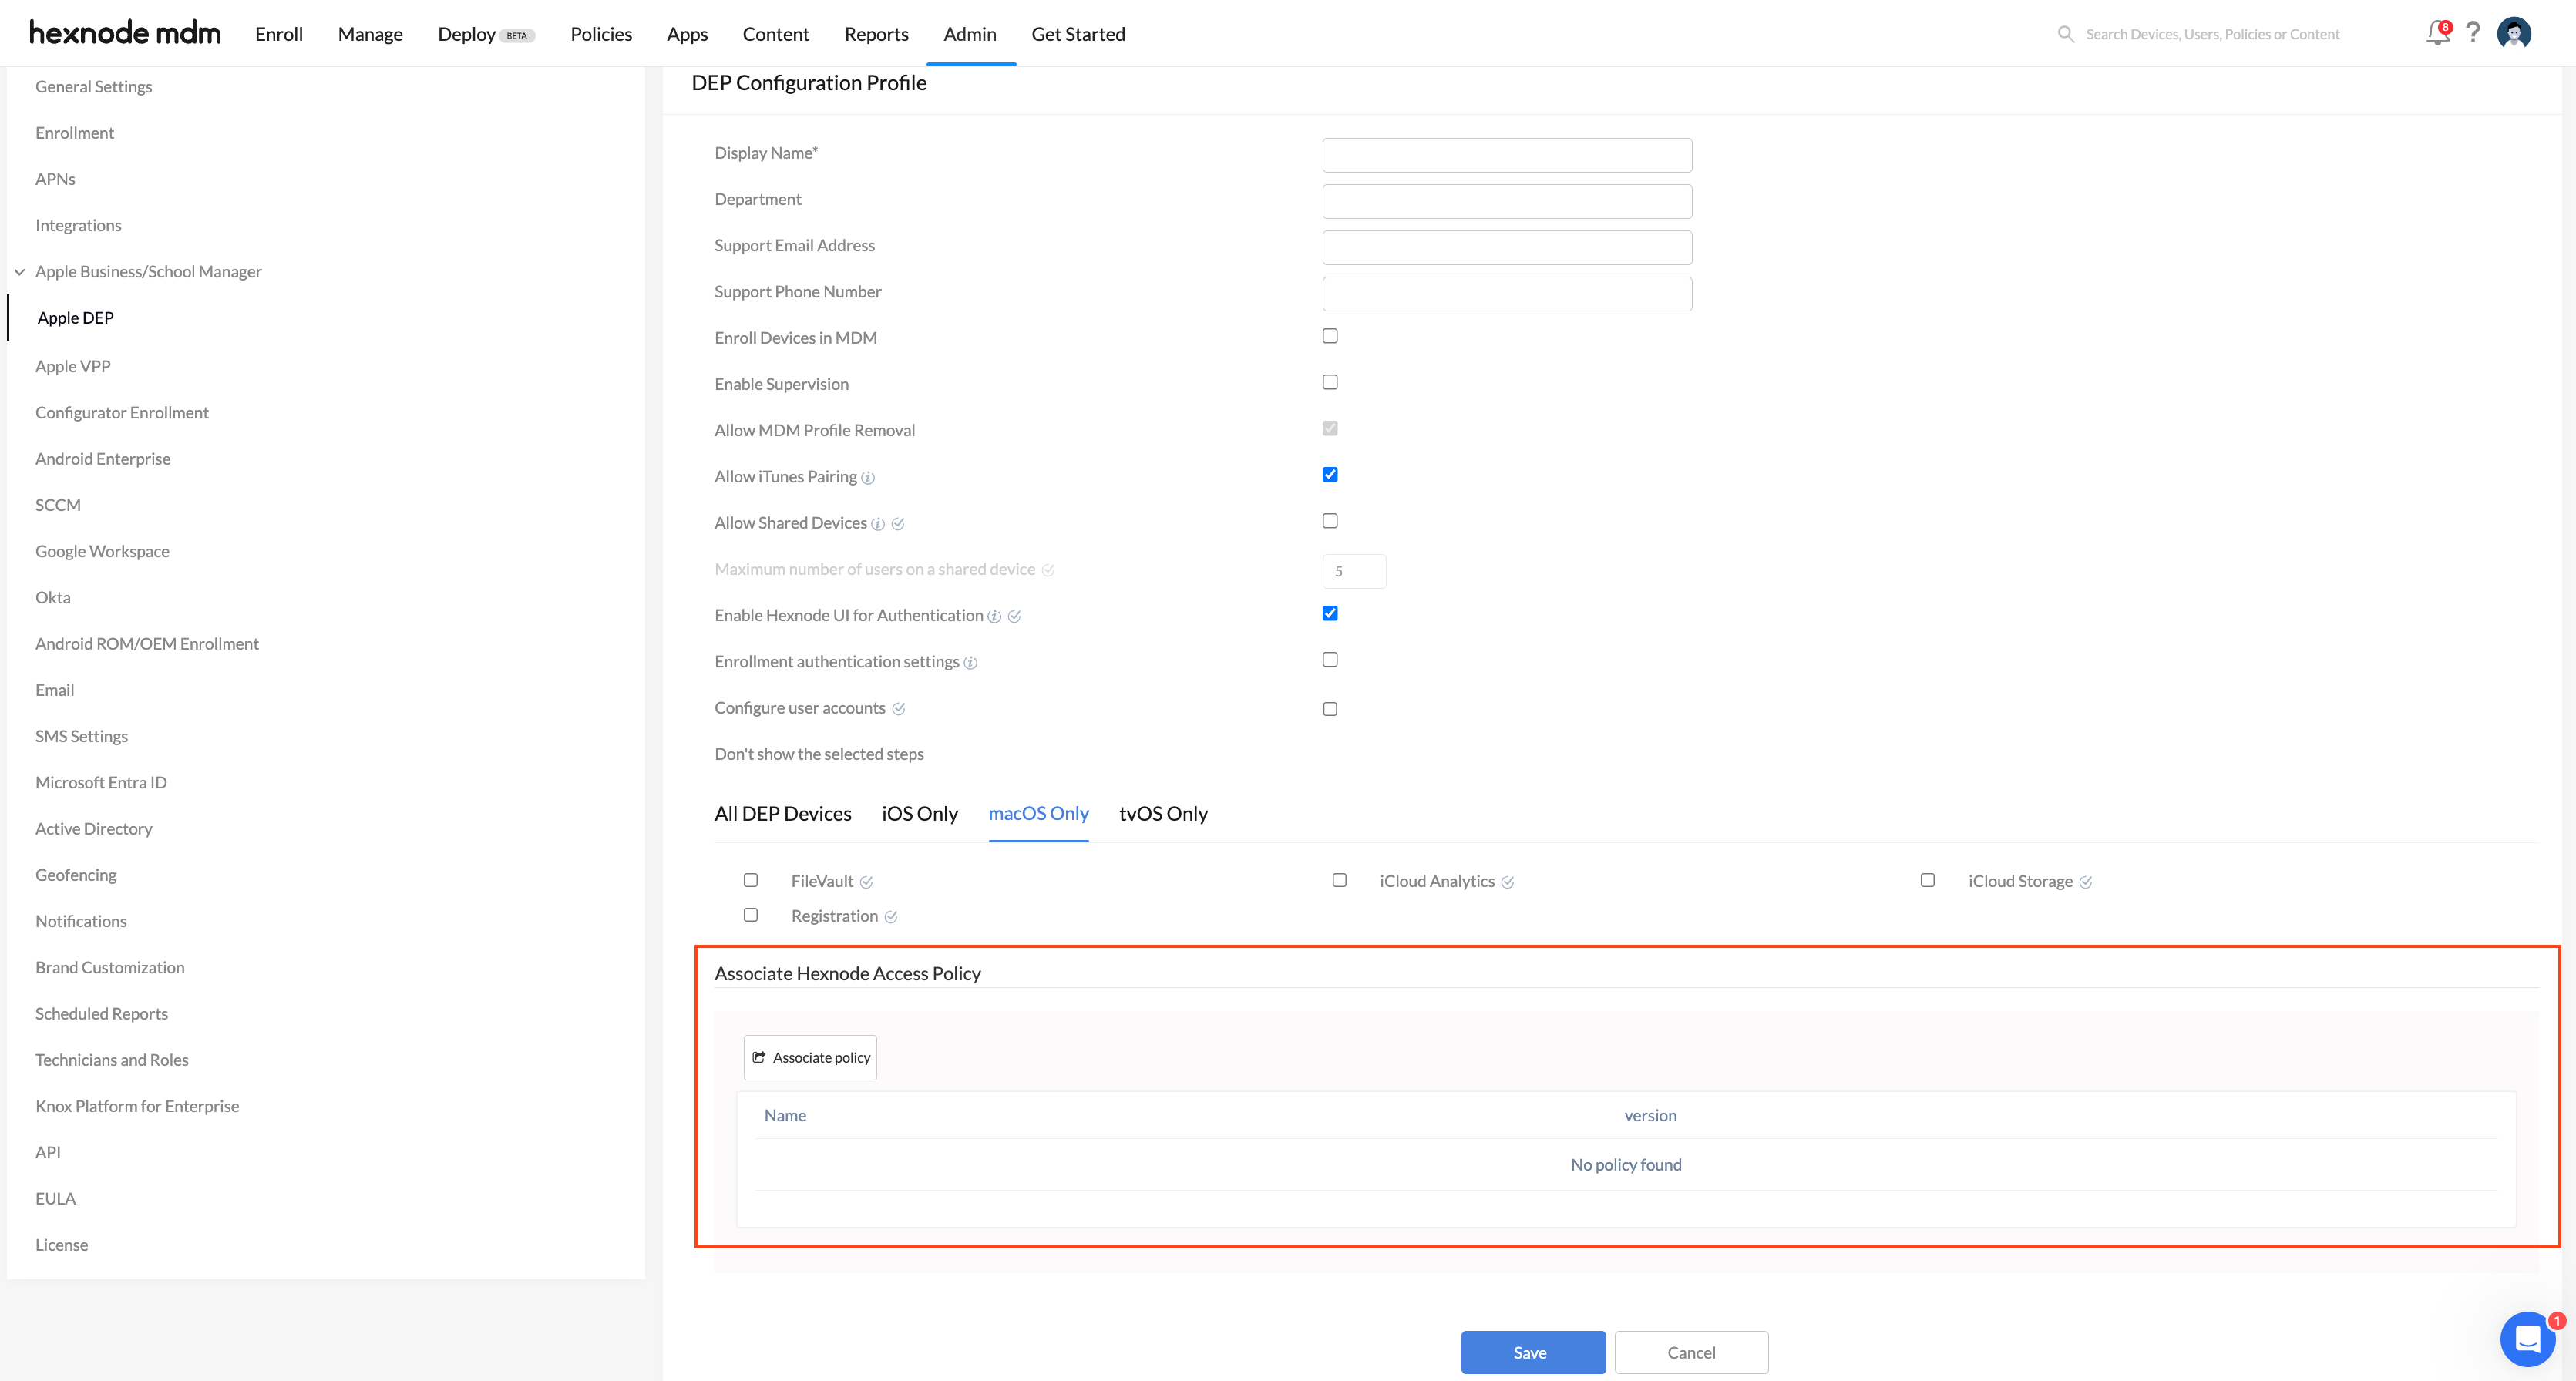Viewport: 2576px width, 1381px height.
Task: Open Technicians and Roles
Action: 112,1060
